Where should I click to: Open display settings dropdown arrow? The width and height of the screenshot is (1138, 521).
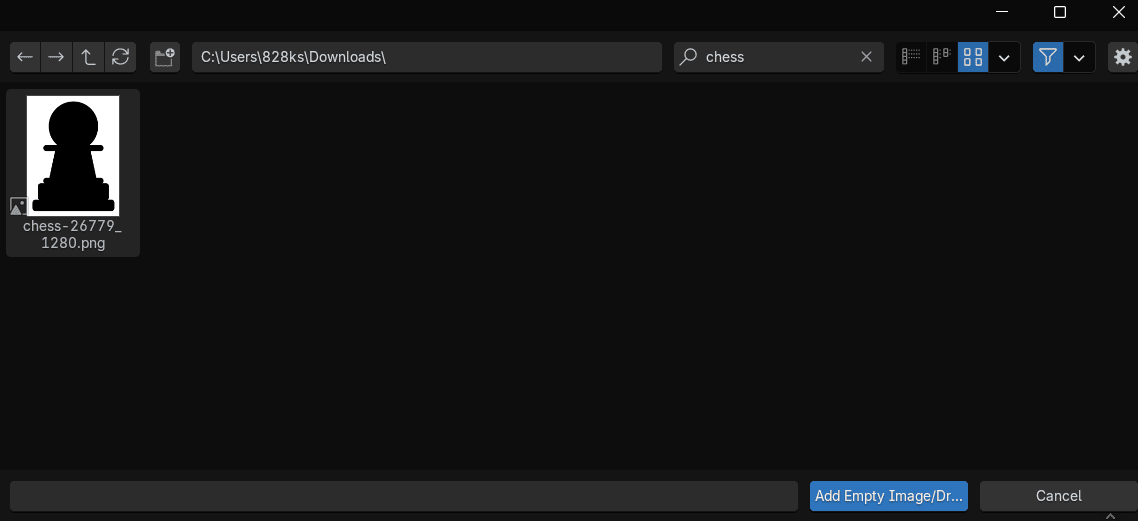pyautogui.click(x=1004, y=57)
